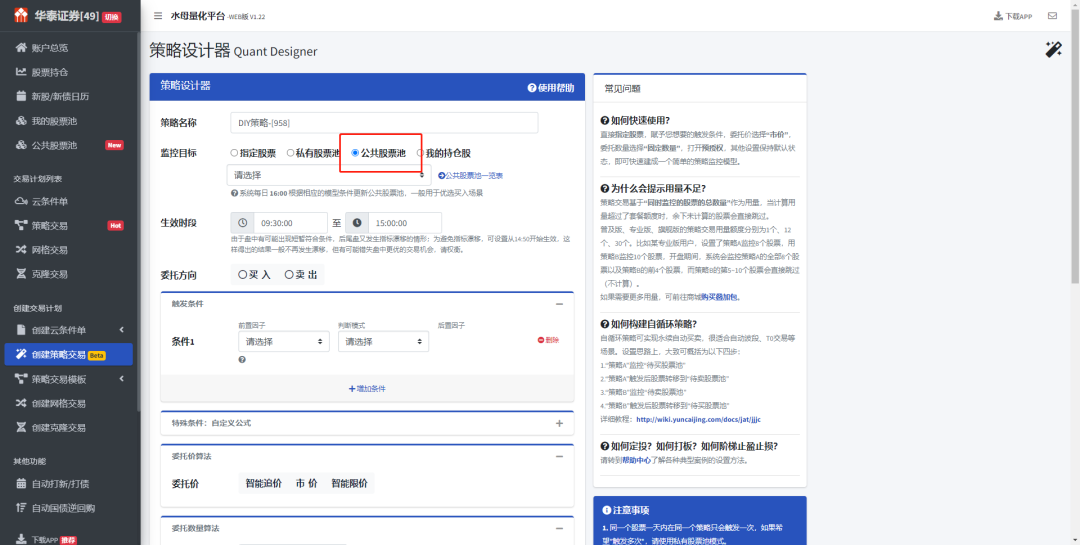This screenshot has height=545, width=1080.
Task: Open the 判断模式 dropdown
Action: coord(383,341)
